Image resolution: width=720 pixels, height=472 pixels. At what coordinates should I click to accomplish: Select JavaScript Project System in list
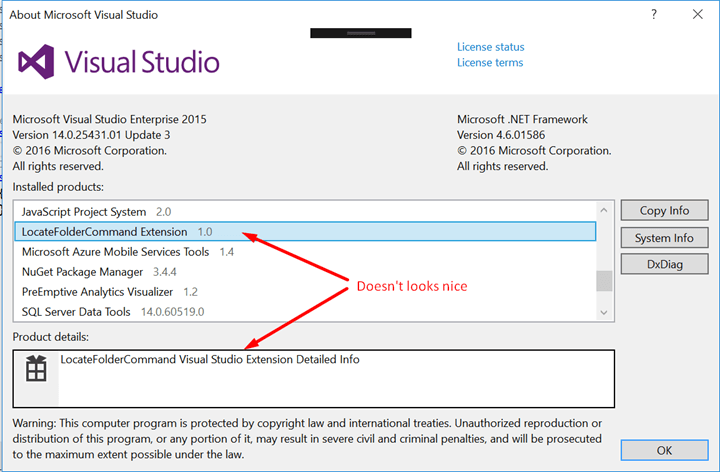[x=305, y=212]
